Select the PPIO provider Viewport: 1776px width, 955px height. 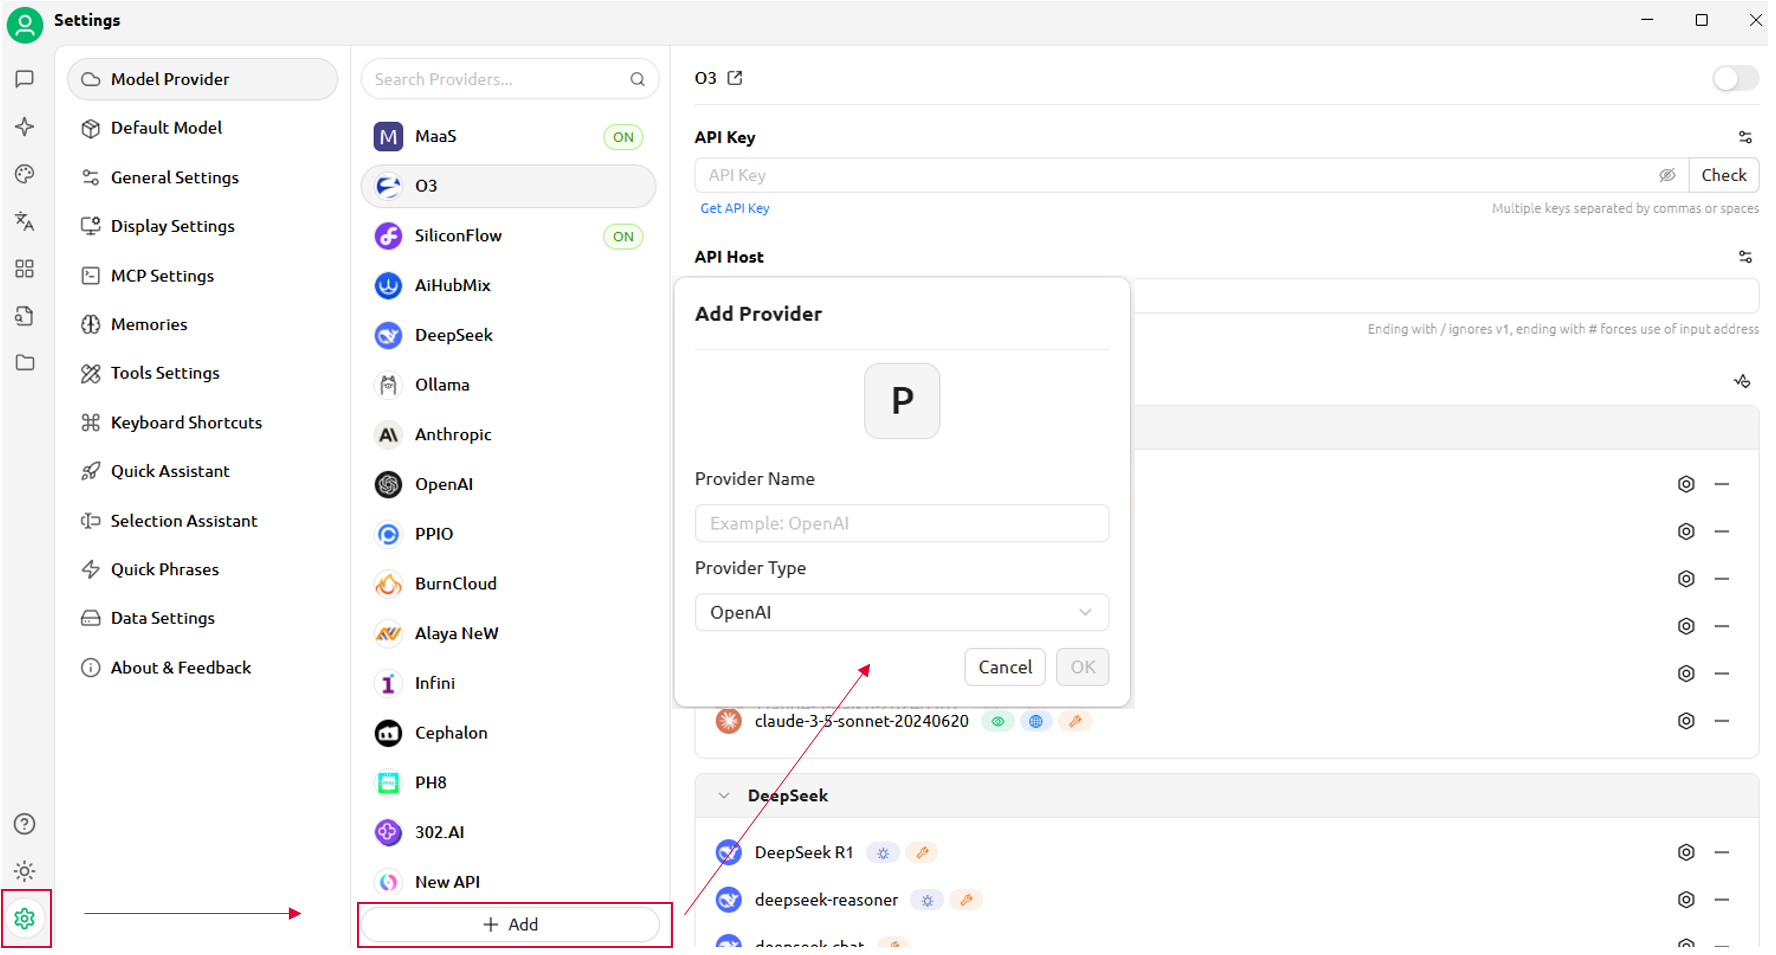pyautogui.click(x=509, y=534)
